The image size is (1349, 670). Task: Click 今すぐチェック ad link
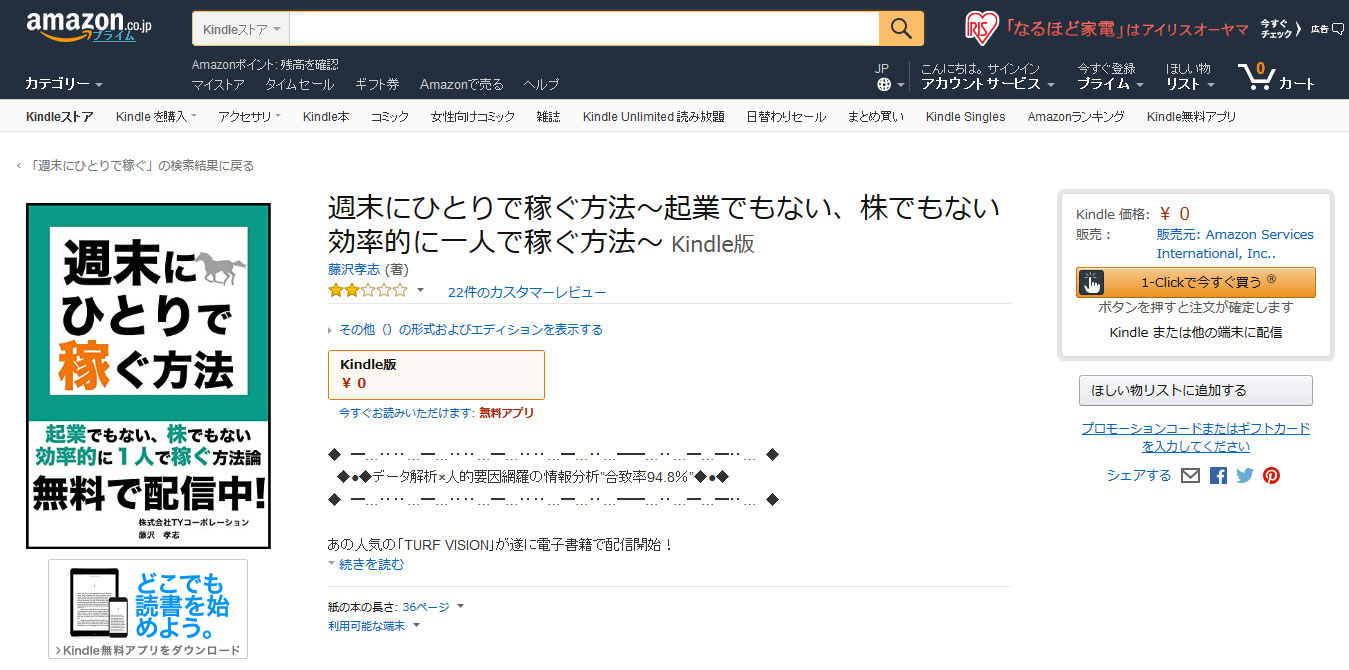point(1282,28)
